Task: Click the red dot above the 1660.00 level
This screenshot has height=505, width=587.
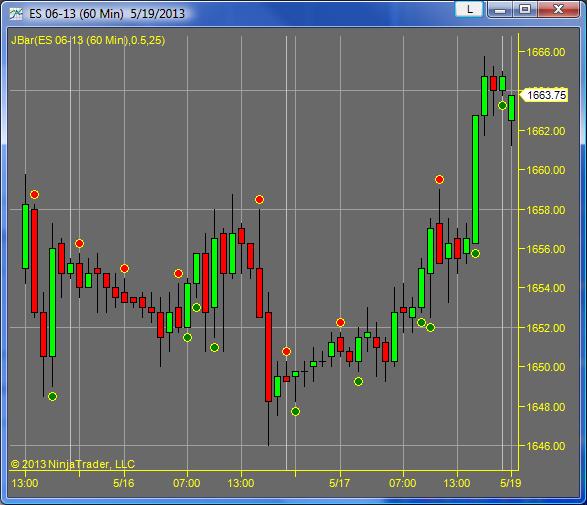Action: [x=440, y=180]
